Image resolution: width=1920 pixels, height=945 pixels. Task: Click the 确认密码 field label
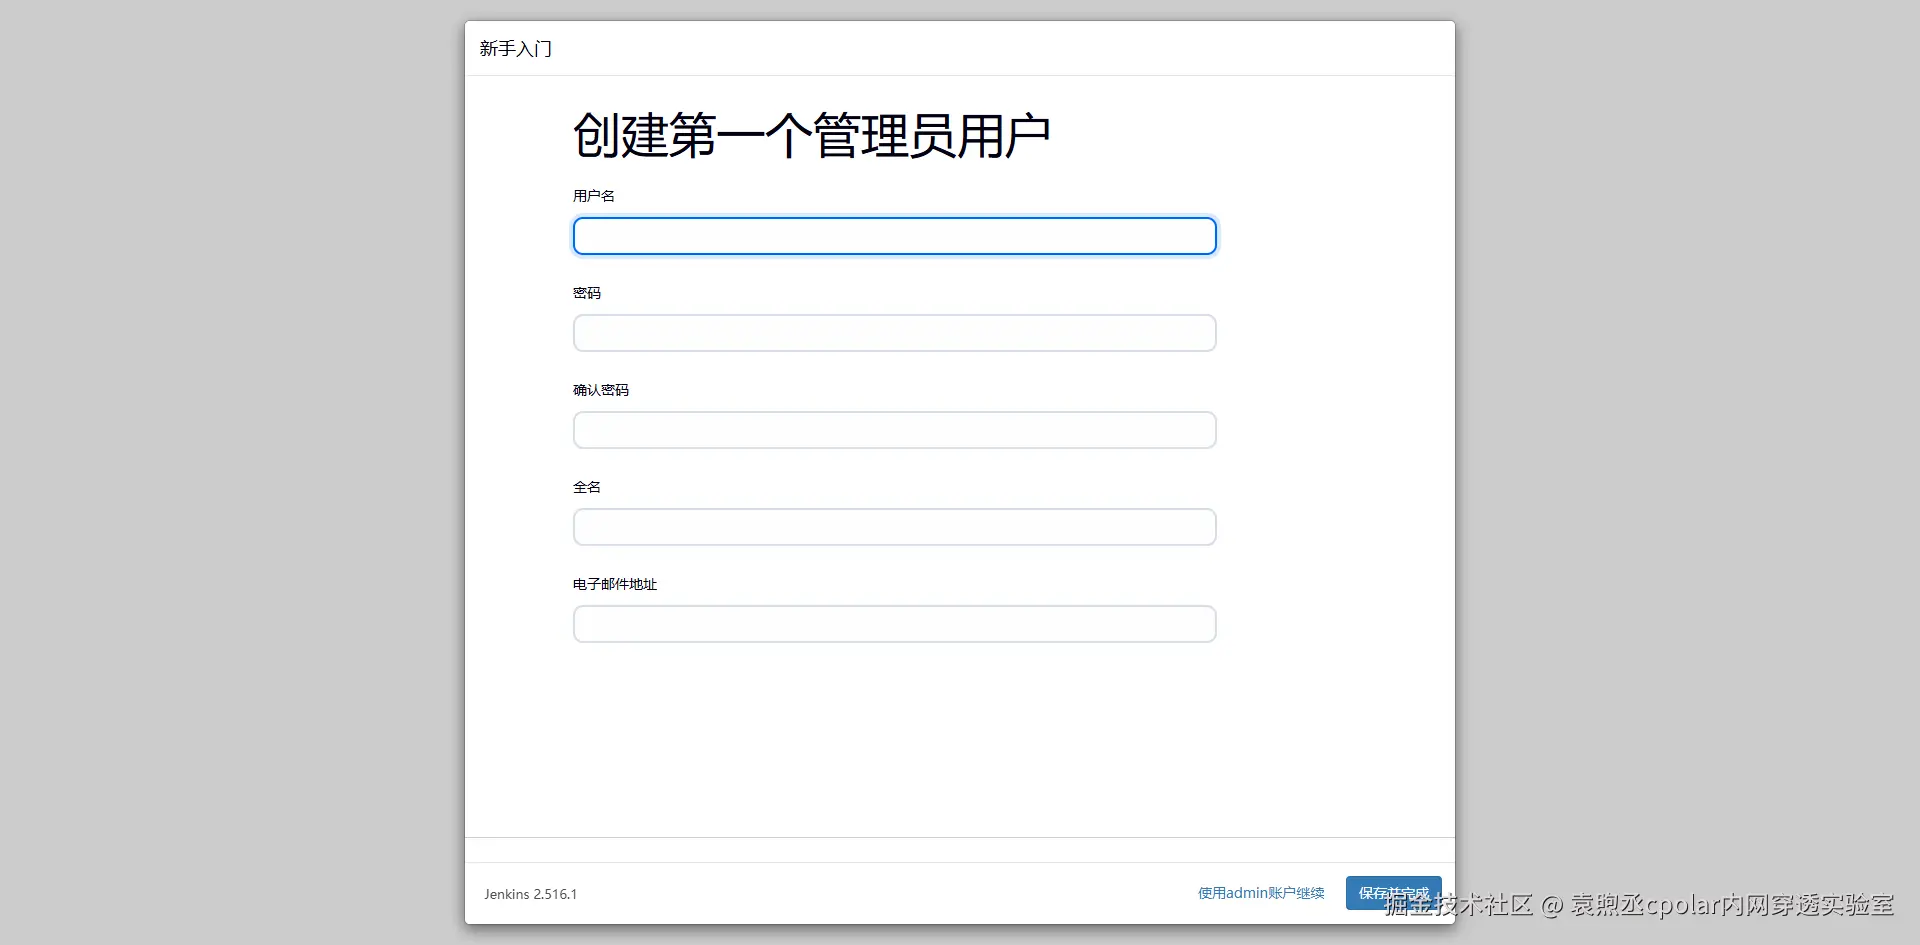pos(601,390)
